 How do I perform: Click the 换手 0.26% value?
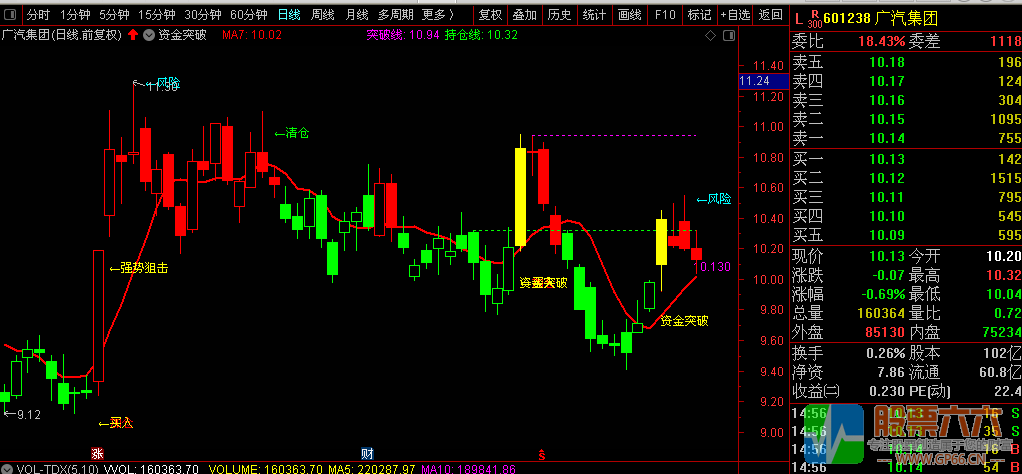point(885,353)
